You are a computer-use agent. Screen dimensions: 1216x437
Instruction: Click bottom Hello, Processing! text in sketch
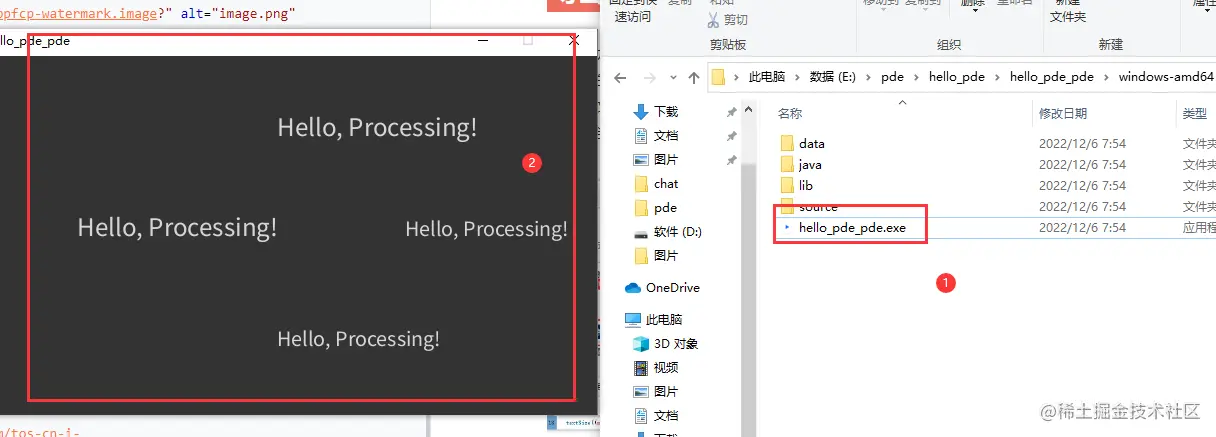point(358,339)
